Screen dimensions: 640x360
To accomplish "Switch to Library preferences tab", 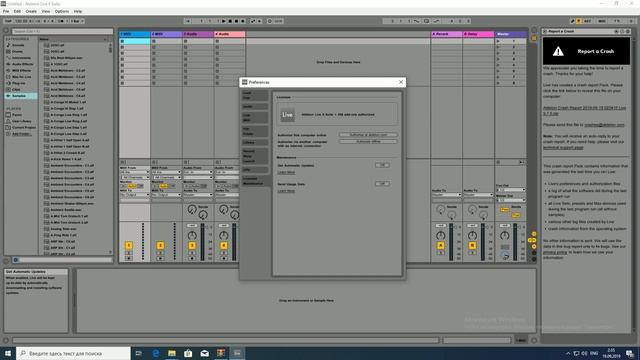I will (x=254, y=142).
